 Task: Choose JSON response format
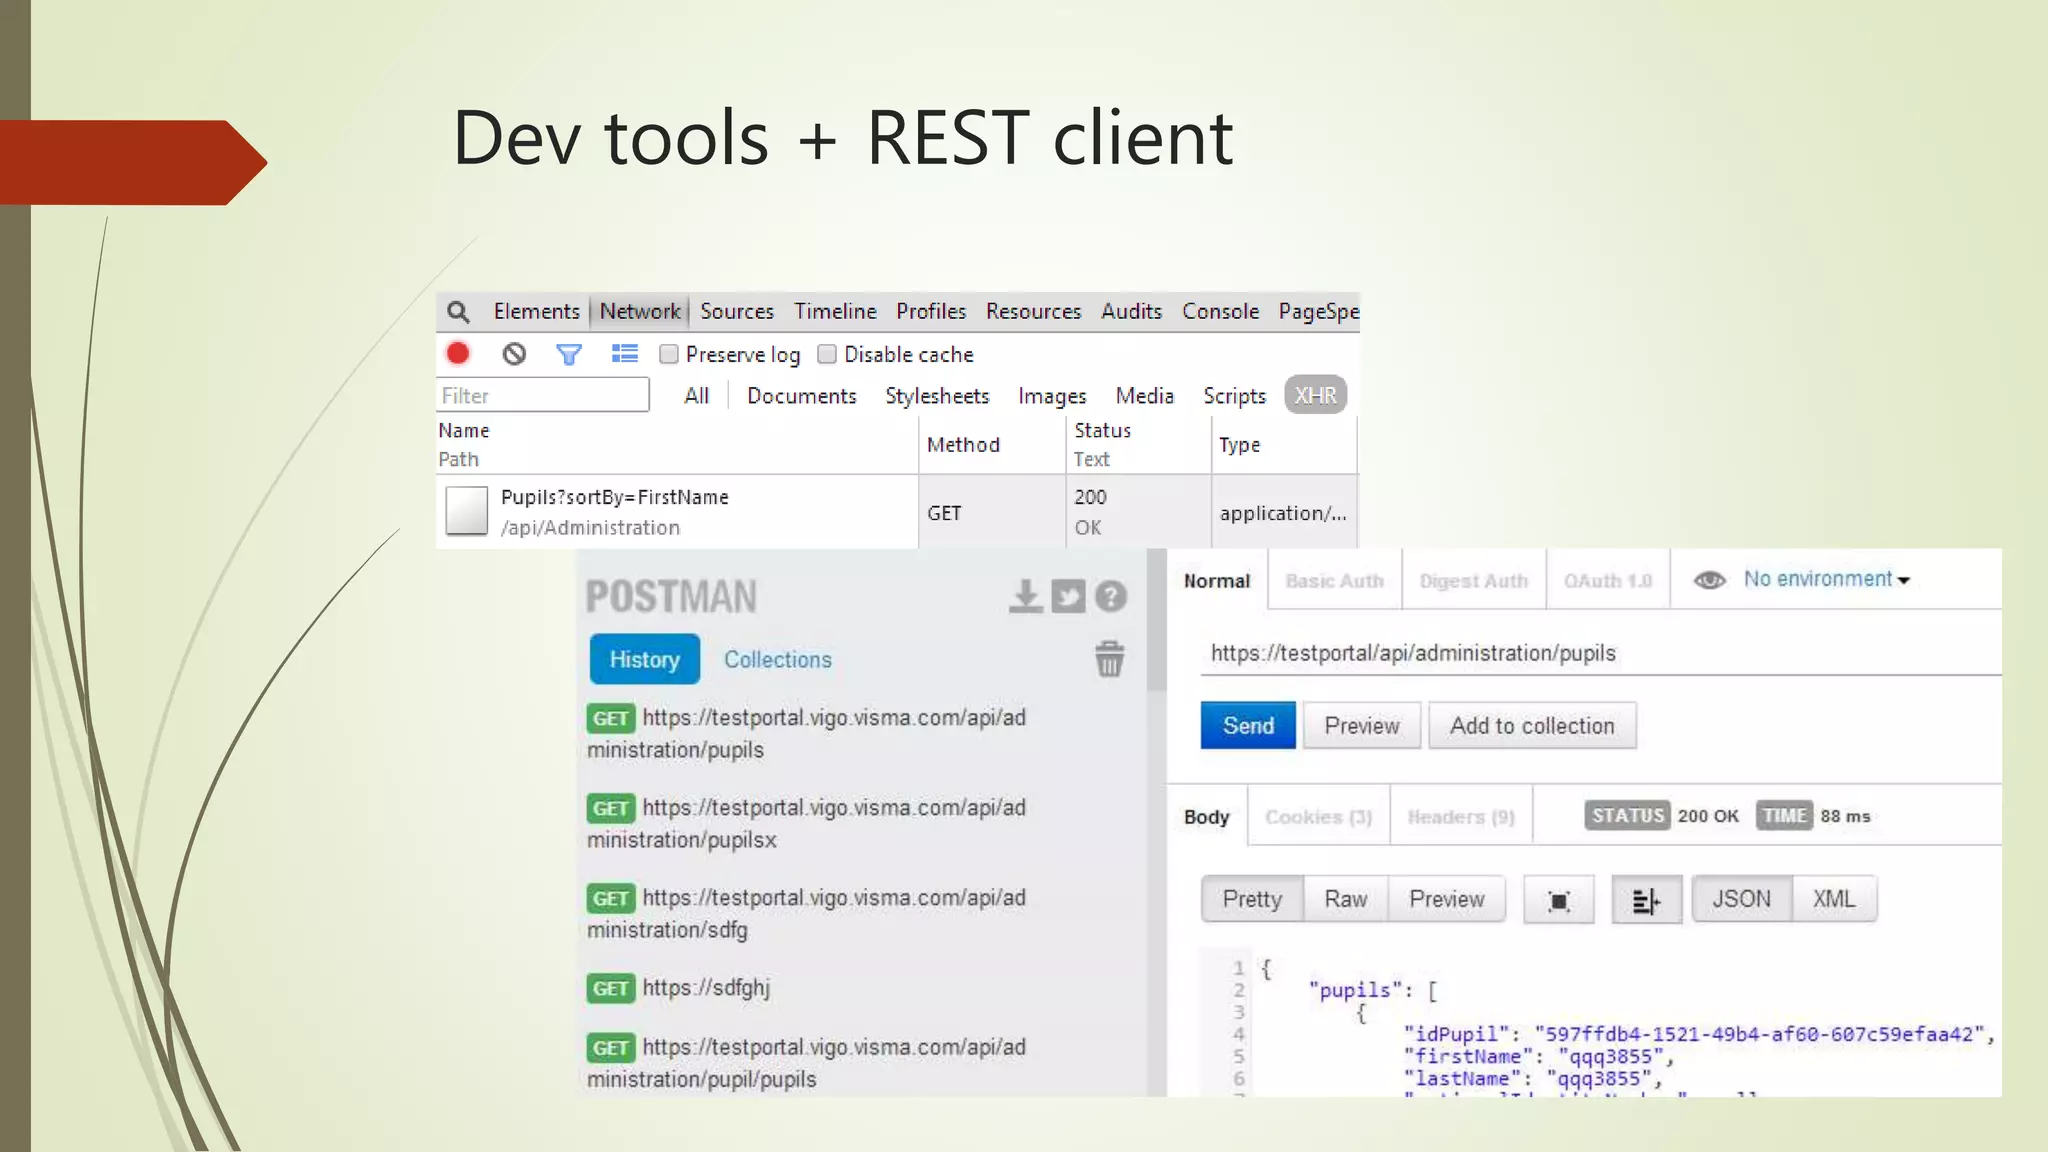[1741, 899]
